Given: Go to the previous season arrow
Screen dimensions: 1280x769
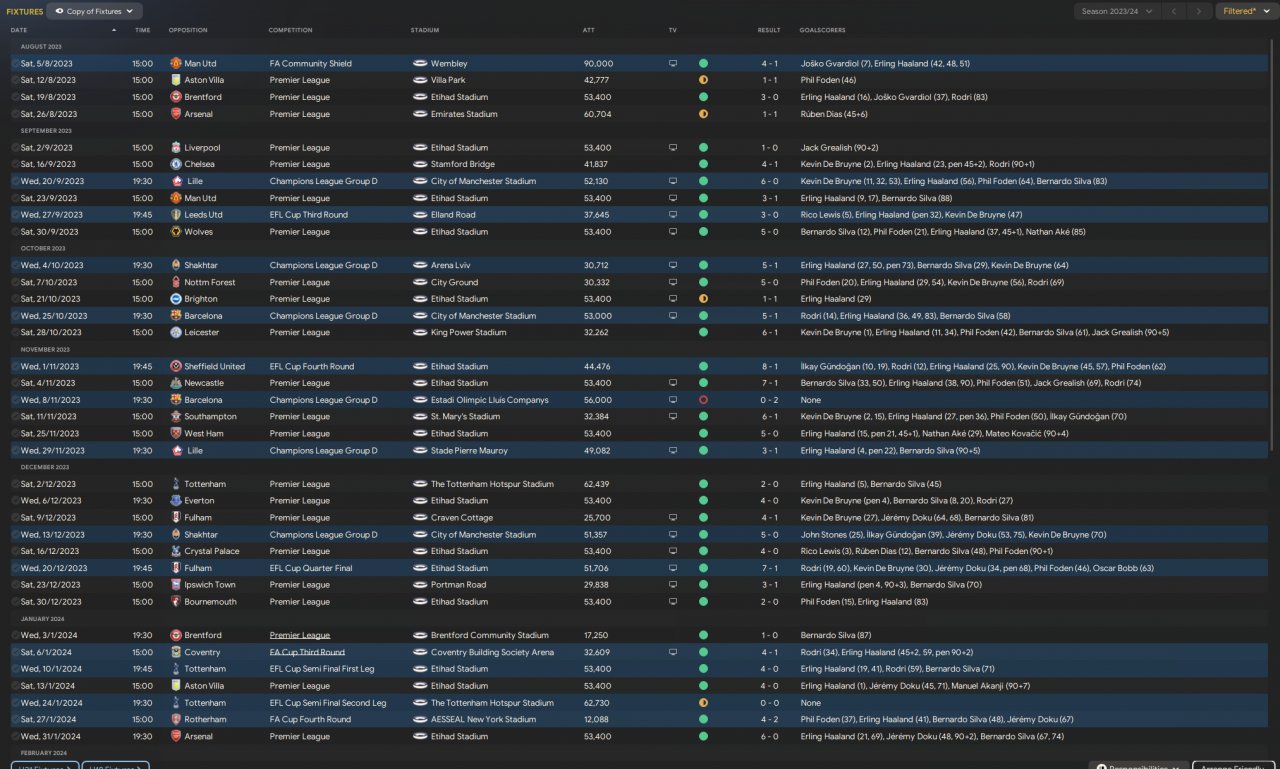Looking at the screenshot, I should tap(1173, 11).
